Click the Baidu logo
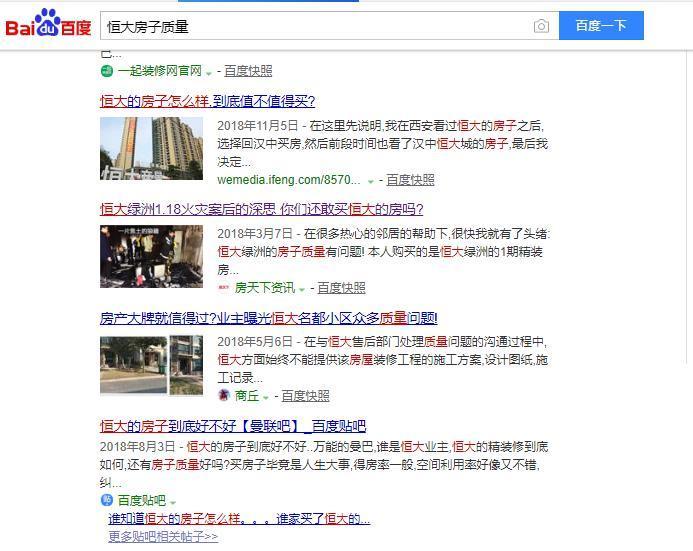Screen dimensions: 693x551 coord(48,24)
